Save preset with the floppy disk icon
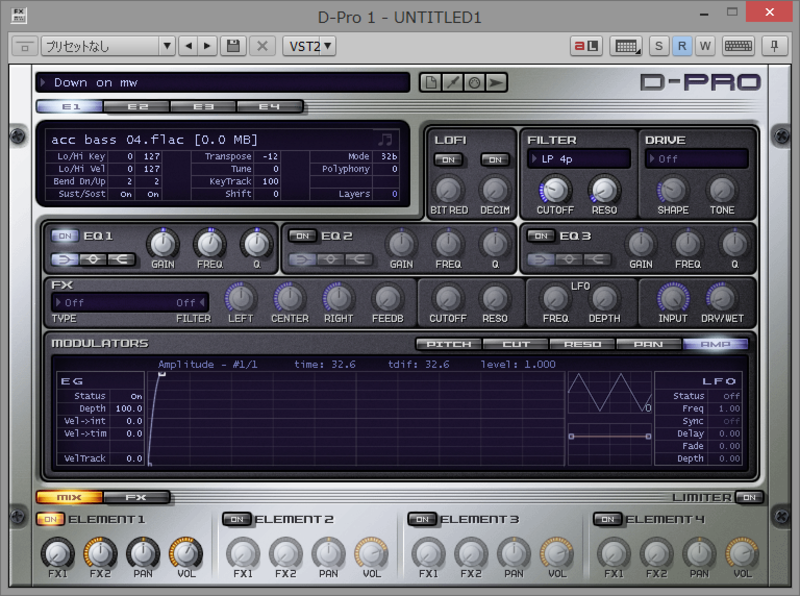 (x=234, y=46)
